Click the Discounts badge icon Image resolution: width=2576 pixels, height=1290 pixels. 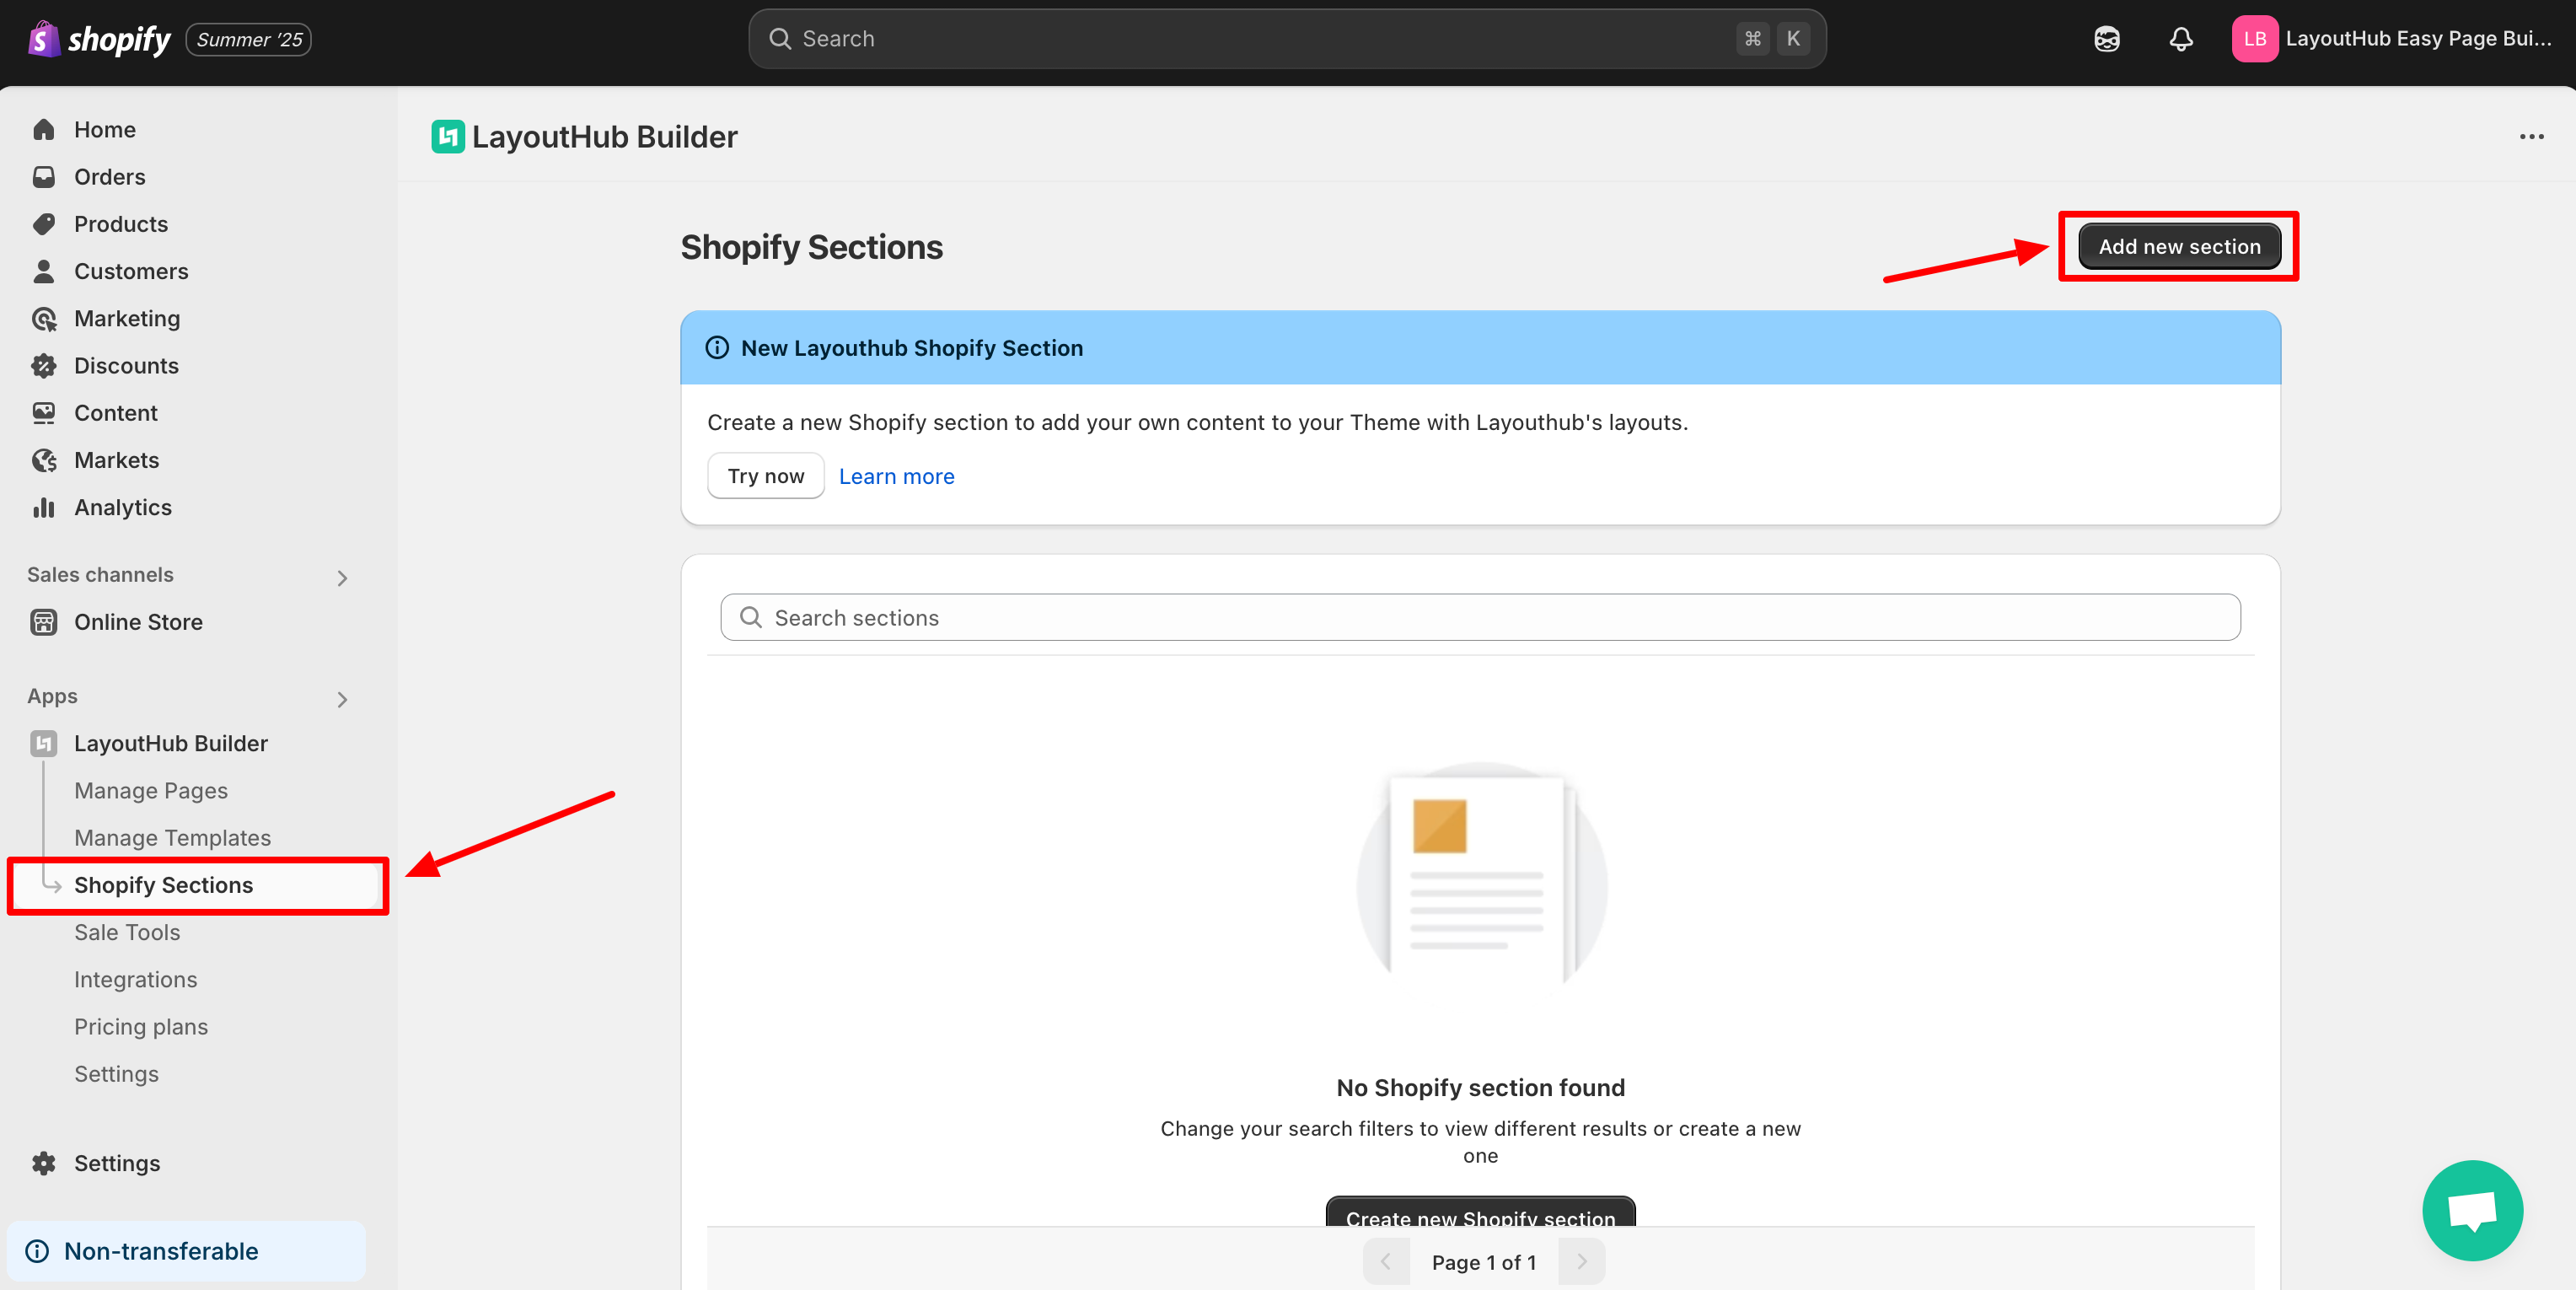point(43,366)
